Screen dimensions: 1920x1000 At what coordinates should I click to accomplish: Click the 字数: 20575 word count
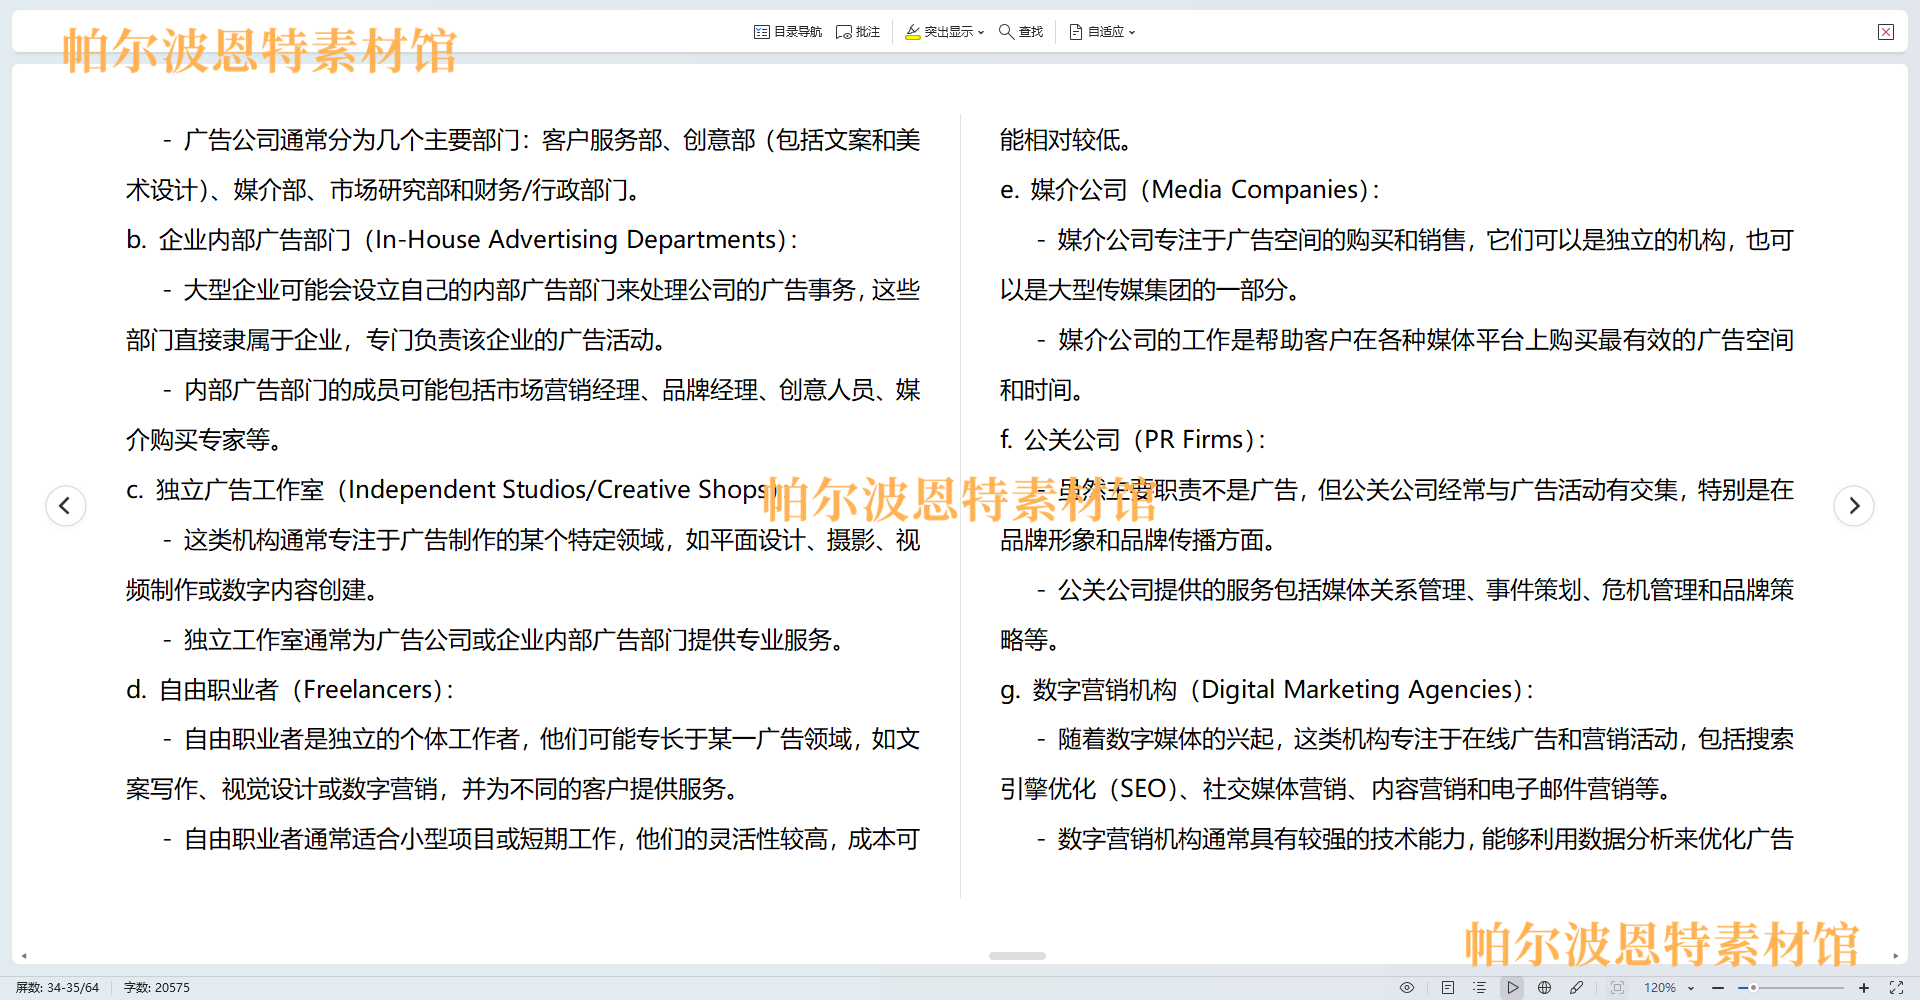(x=157, y=987)
